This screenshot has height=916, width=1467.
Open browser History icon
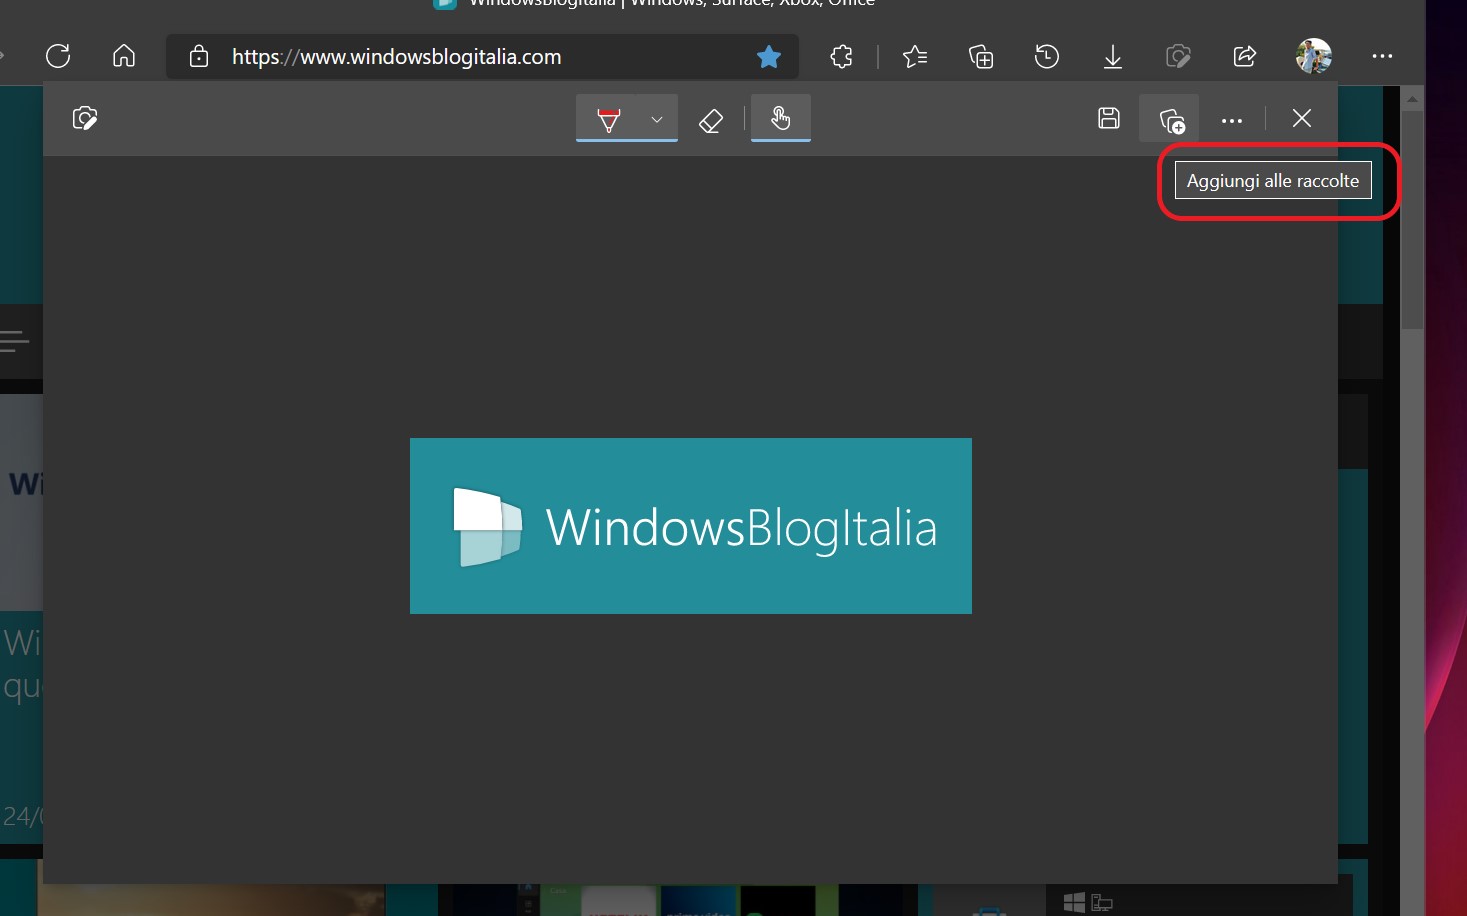pyautogui.click(x=1047, y=57)
